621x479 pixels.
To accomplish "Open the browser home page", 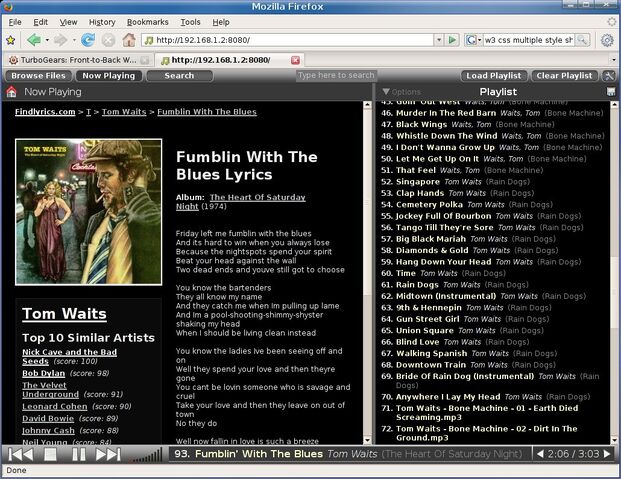I will tap(129, 40).
